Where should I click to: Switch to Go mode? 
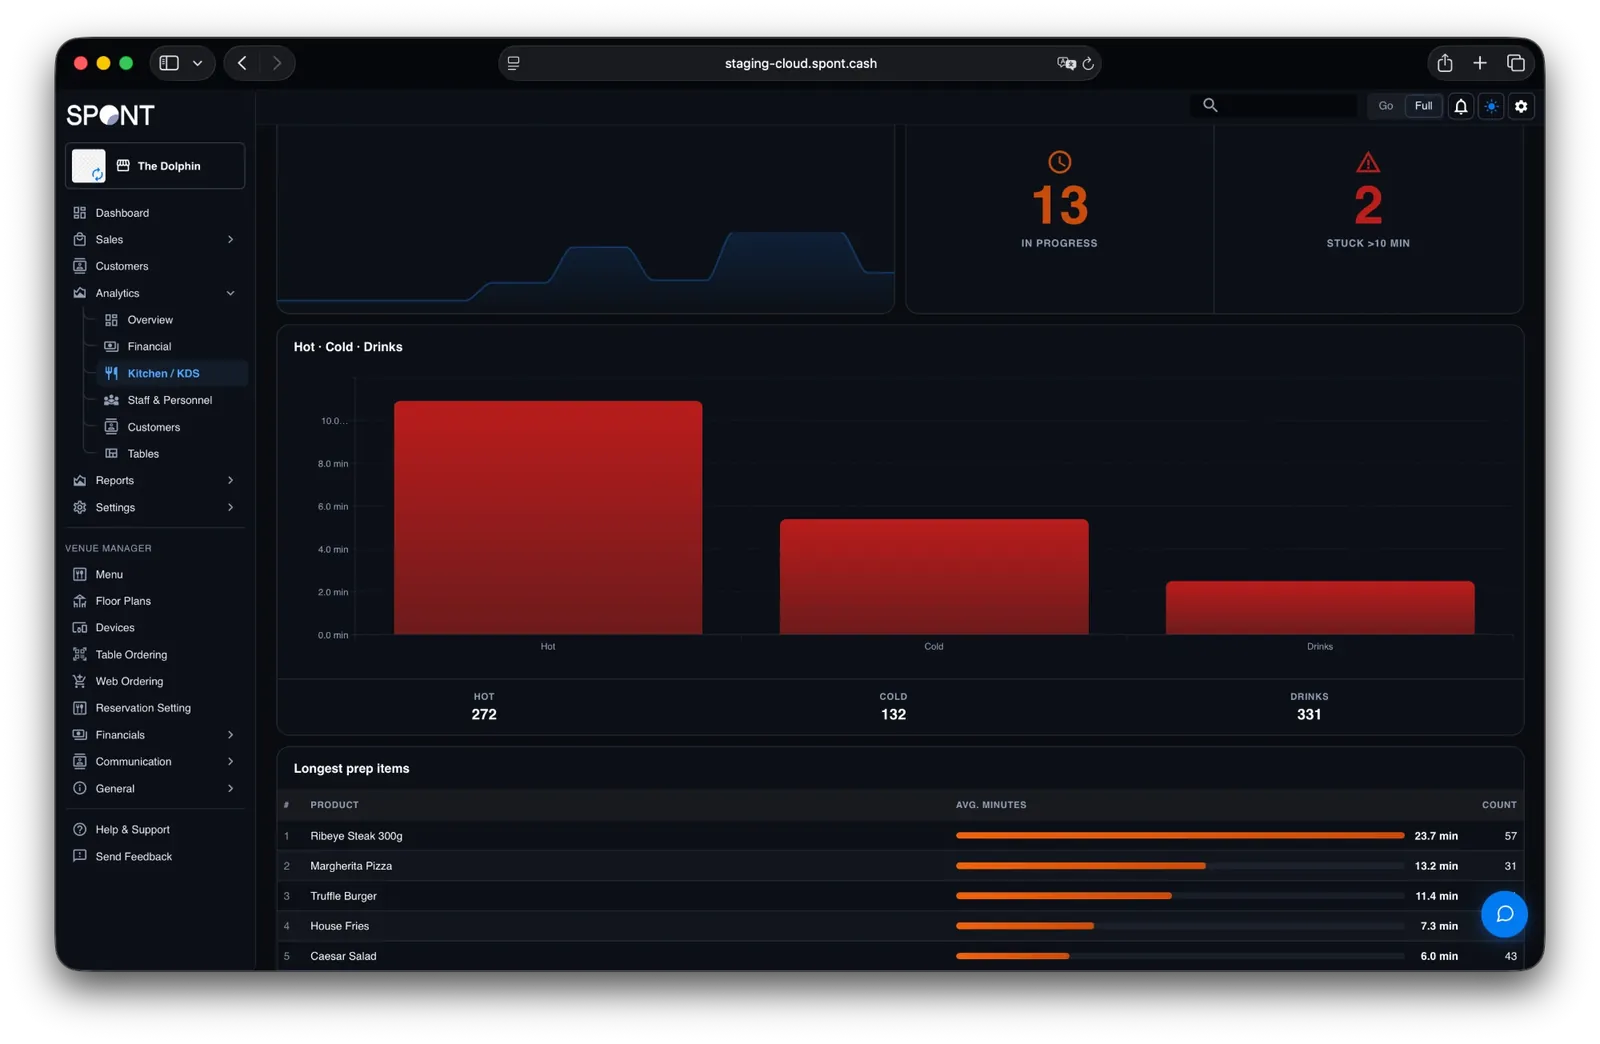(x=1385, y=106)
